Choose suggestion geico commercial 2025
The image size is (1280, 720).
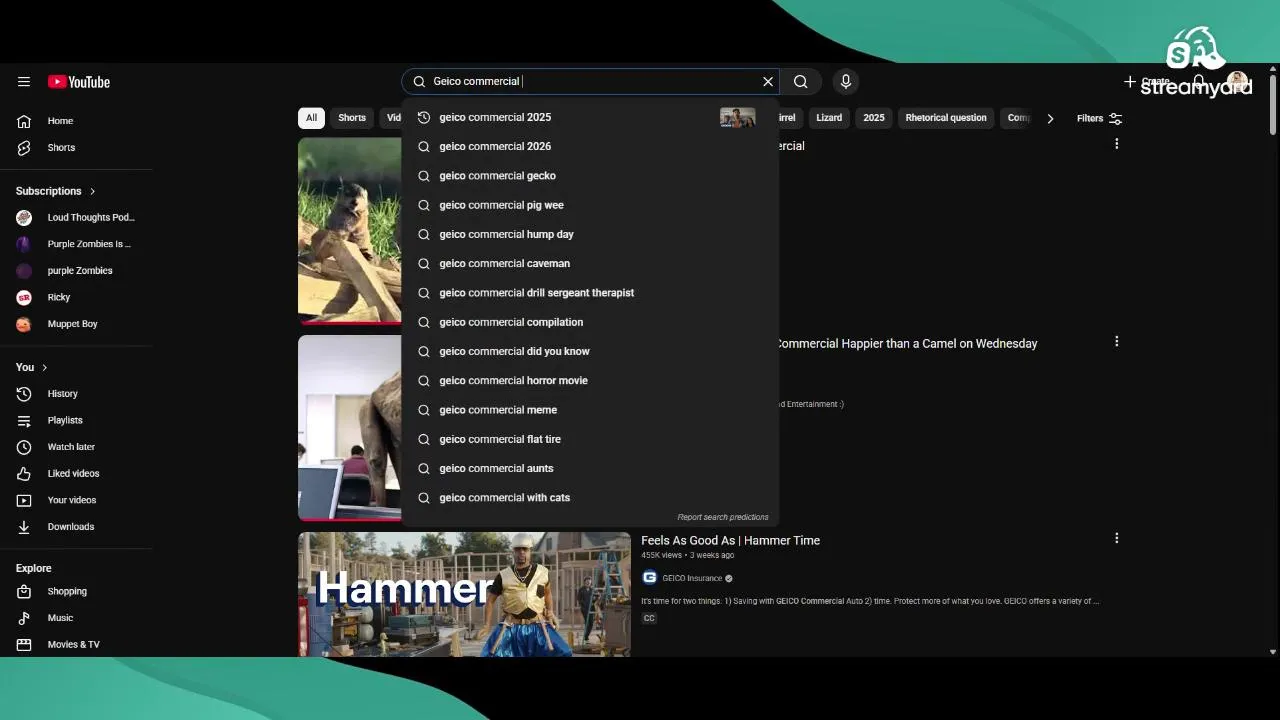pyautogui.click(x=590, y=117)
